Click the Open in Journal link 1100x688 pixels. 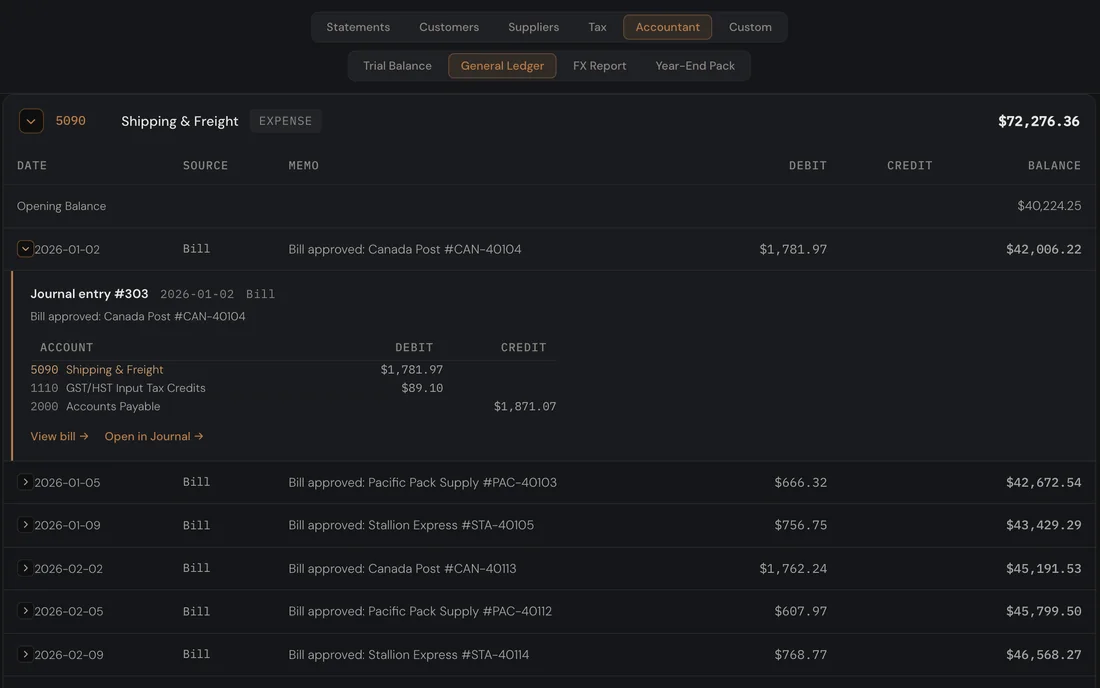click(x=154, y=436)
